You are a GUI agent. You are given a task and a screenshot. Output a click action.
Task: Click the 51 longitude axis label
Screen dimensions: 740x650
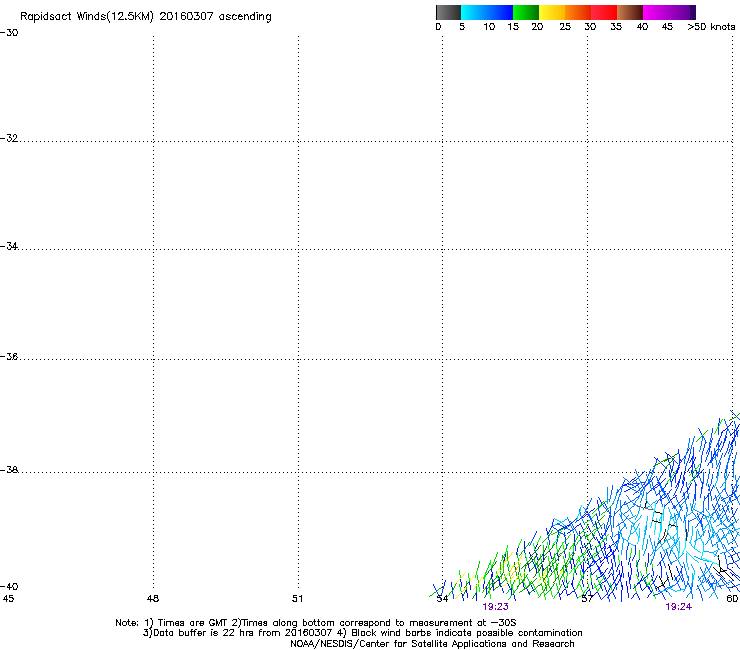tap(297, 599)
